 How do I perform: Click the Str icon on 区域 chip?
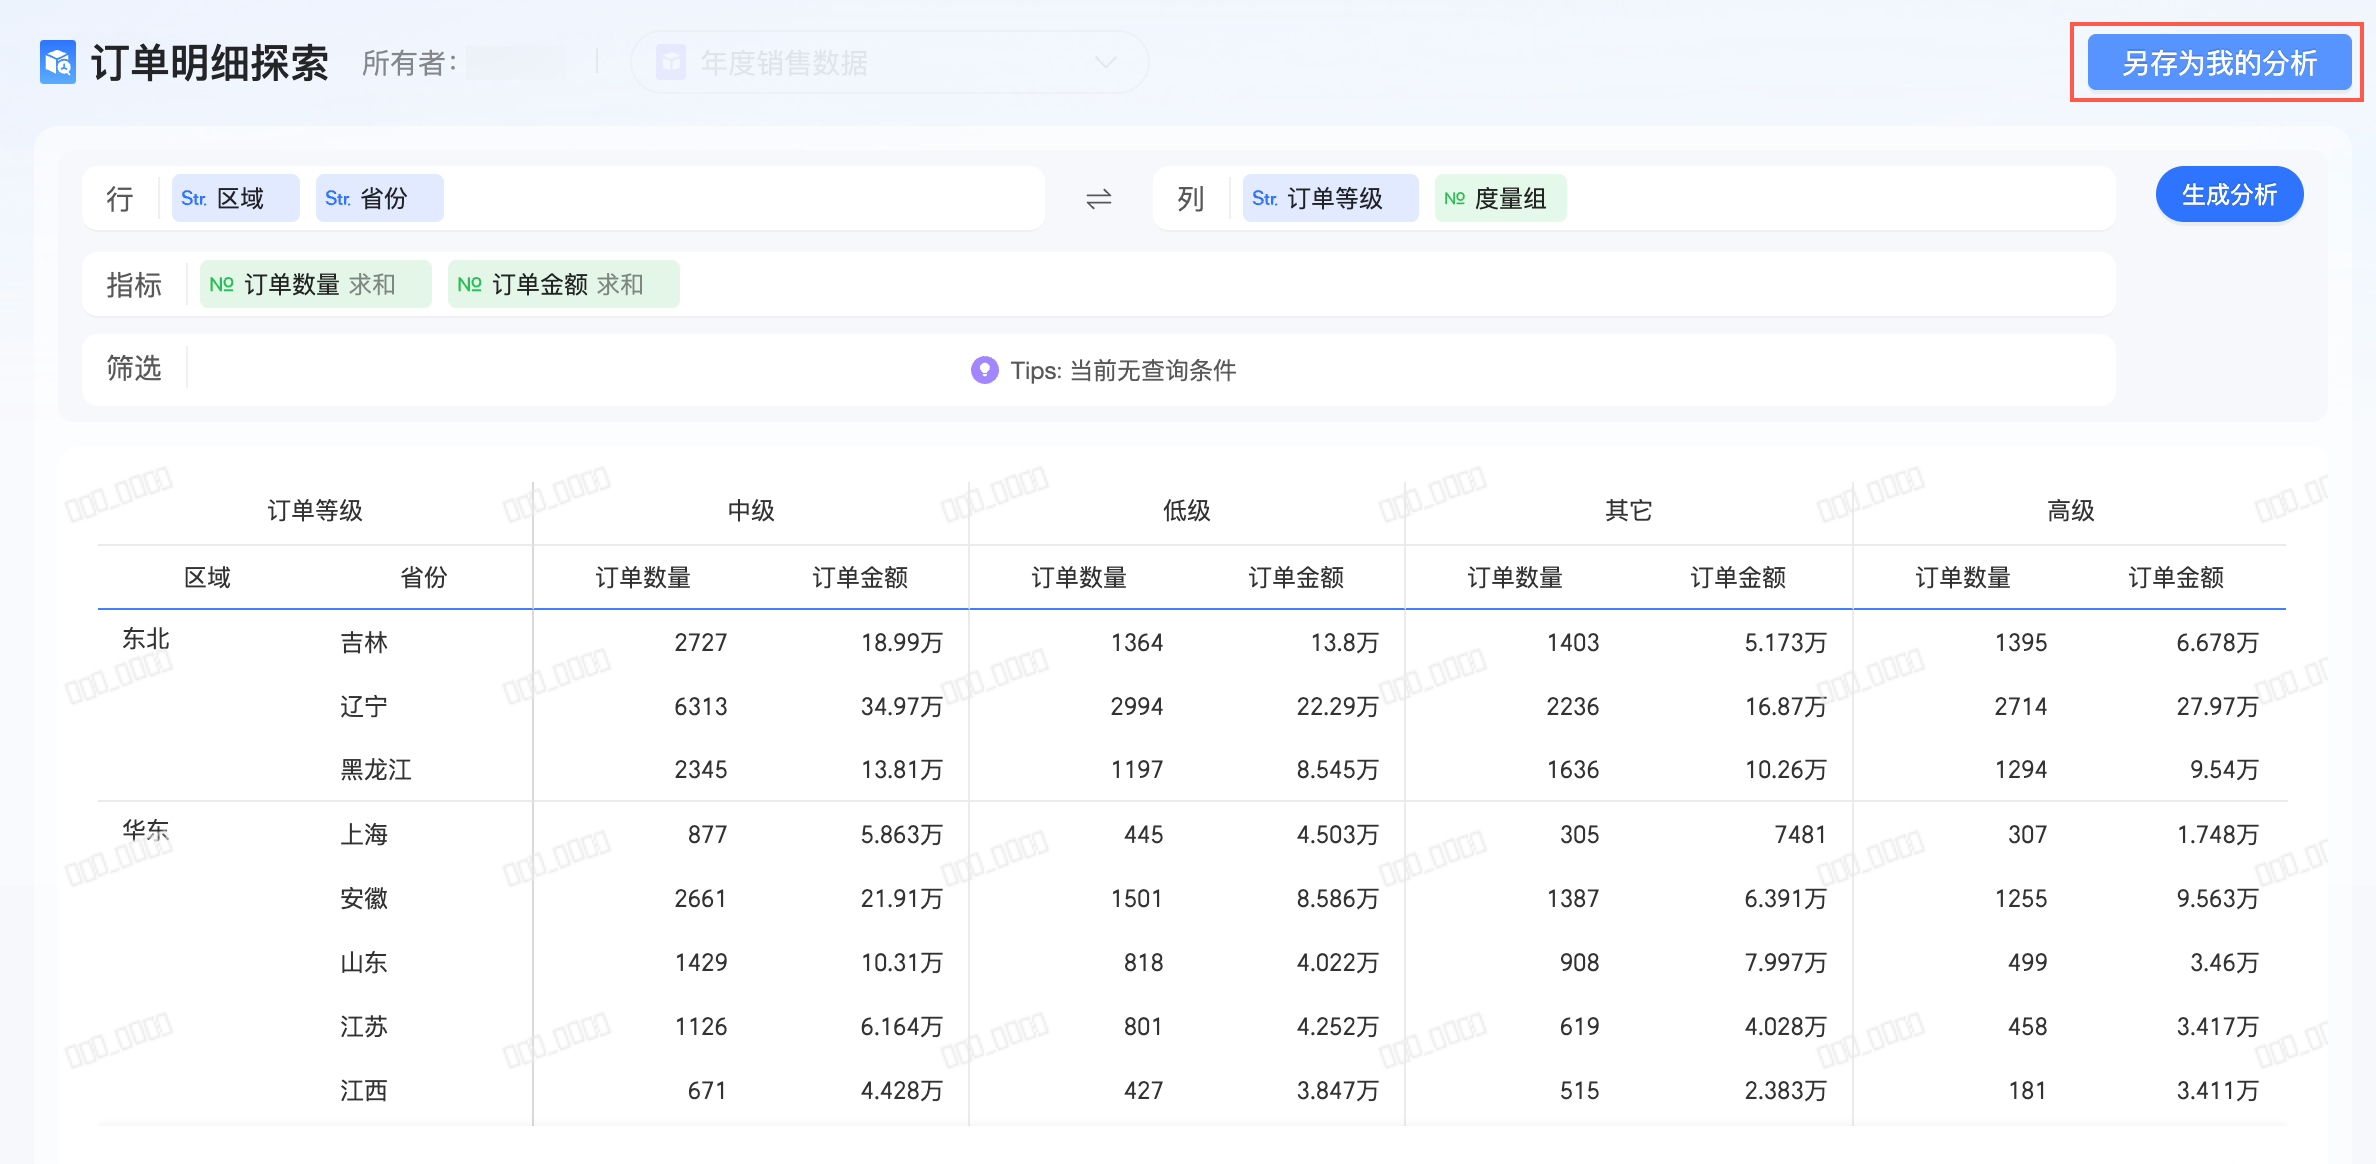click(x=194, y=199)
